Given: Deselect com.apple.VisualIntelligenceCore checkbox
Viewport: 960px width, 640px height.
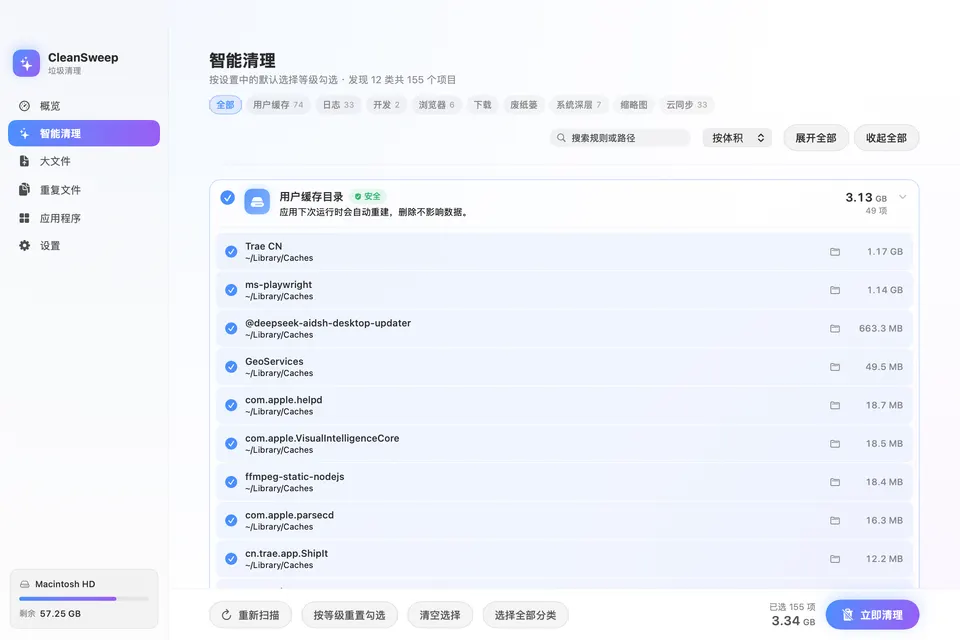Looking at the screenshot, I should [x=231, y=444].
